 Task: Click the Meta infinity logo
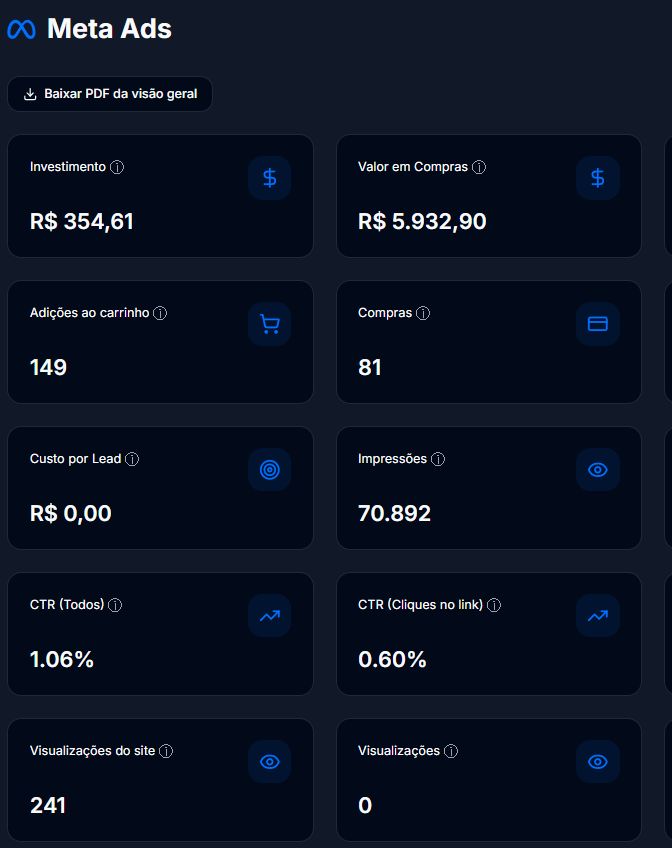coord(21,30)
